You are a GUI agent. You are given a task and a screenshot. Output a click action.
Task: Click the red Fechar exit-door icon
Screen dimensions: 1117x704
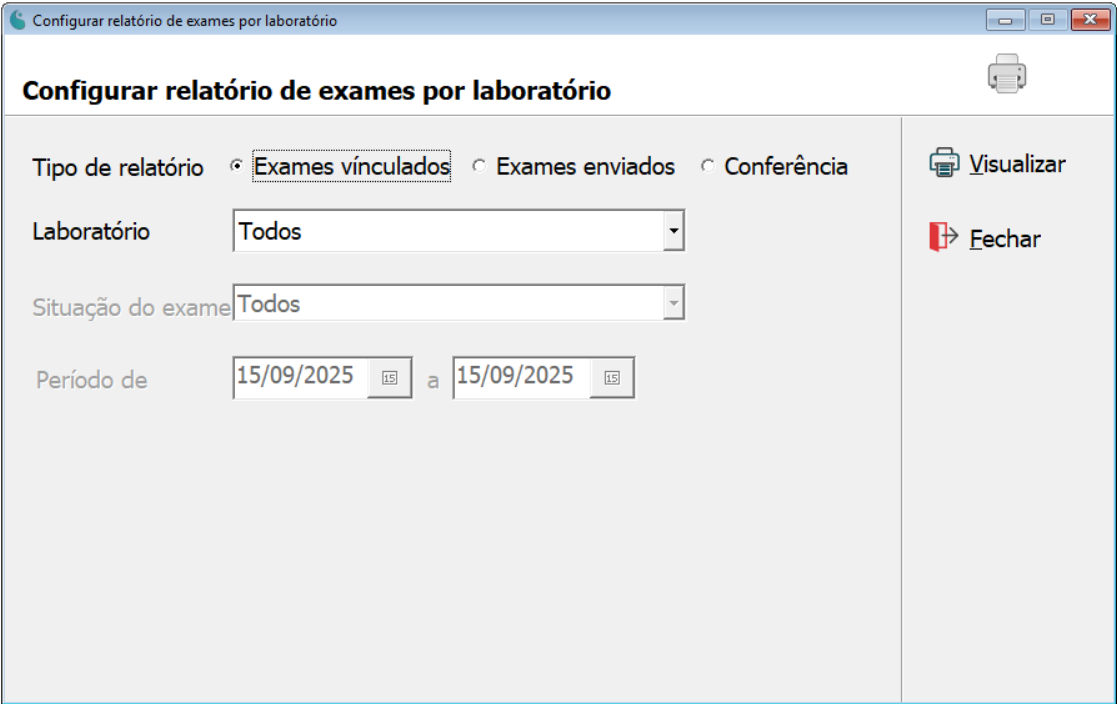click(x=943, y=237)
